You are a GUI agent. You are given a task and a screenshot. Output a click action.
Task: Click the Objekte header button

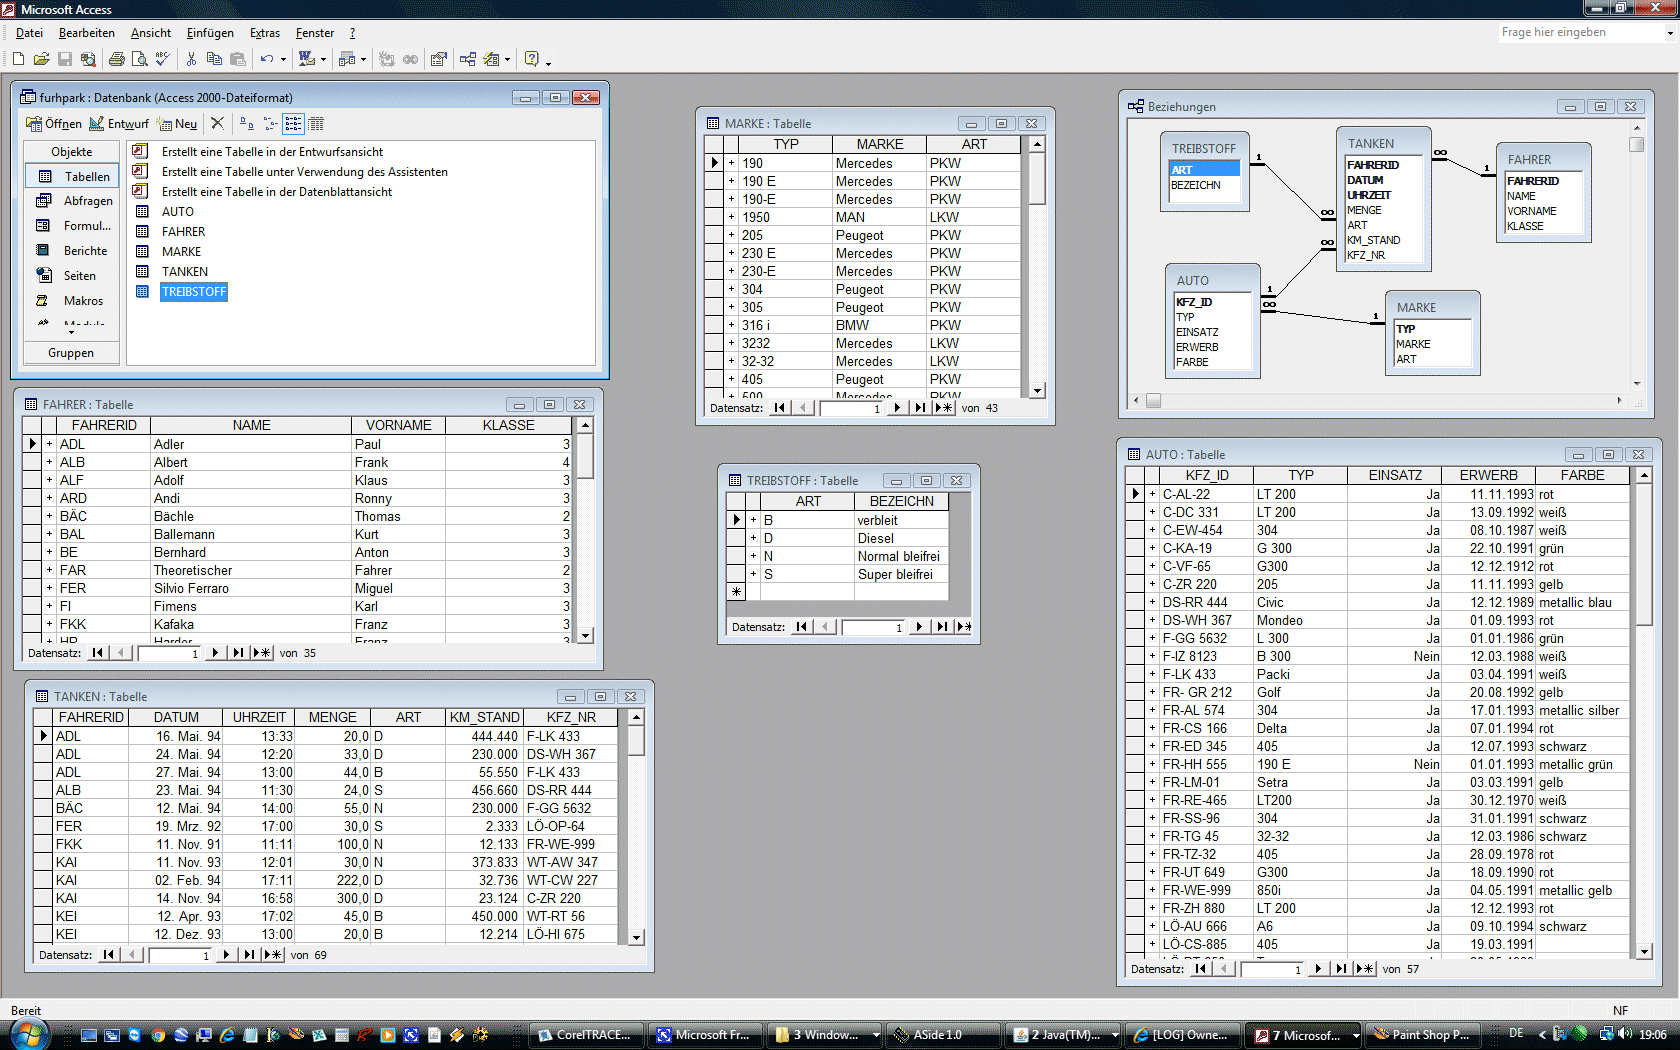coord(72,152)
